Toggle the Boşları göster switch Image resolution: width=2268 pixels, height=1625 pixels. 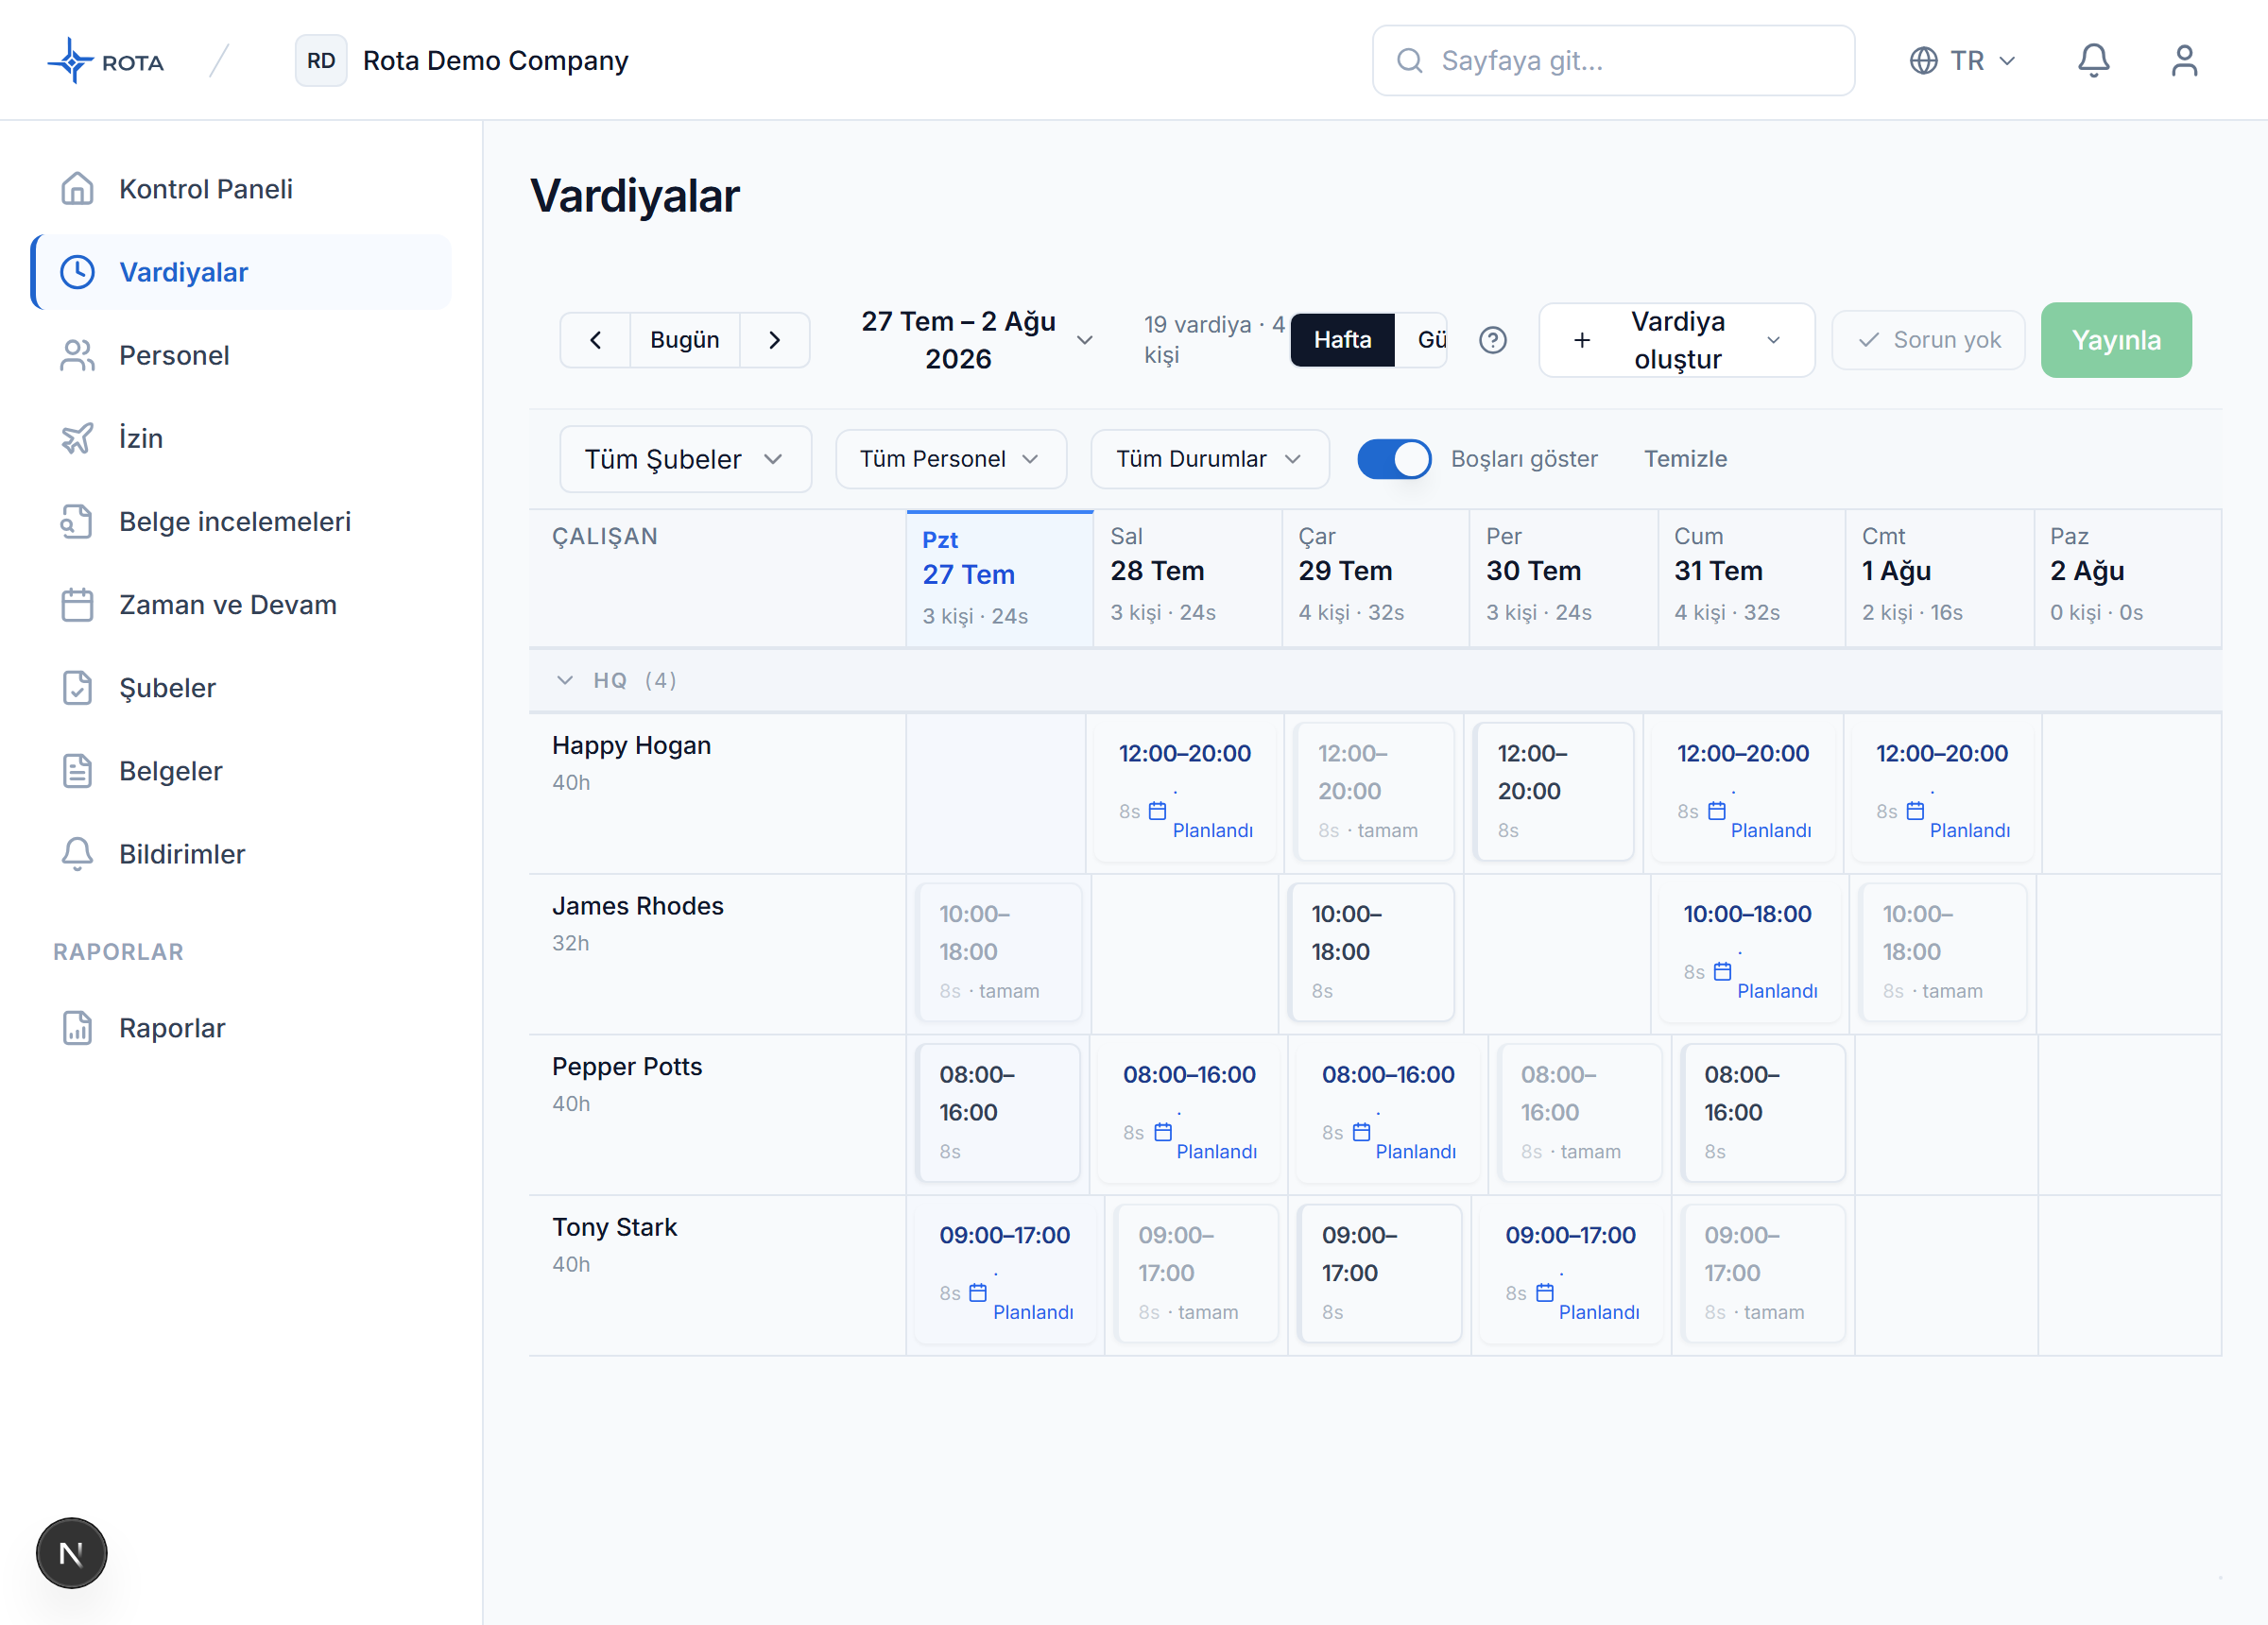pos(1393,459)
